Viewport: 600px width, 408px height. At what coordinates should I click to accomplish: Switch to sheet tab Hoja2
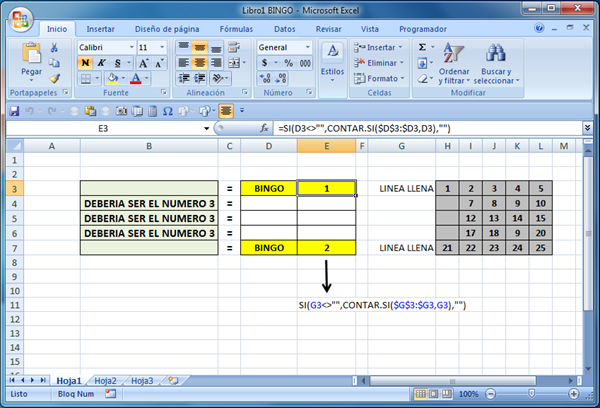pos(105,380)
